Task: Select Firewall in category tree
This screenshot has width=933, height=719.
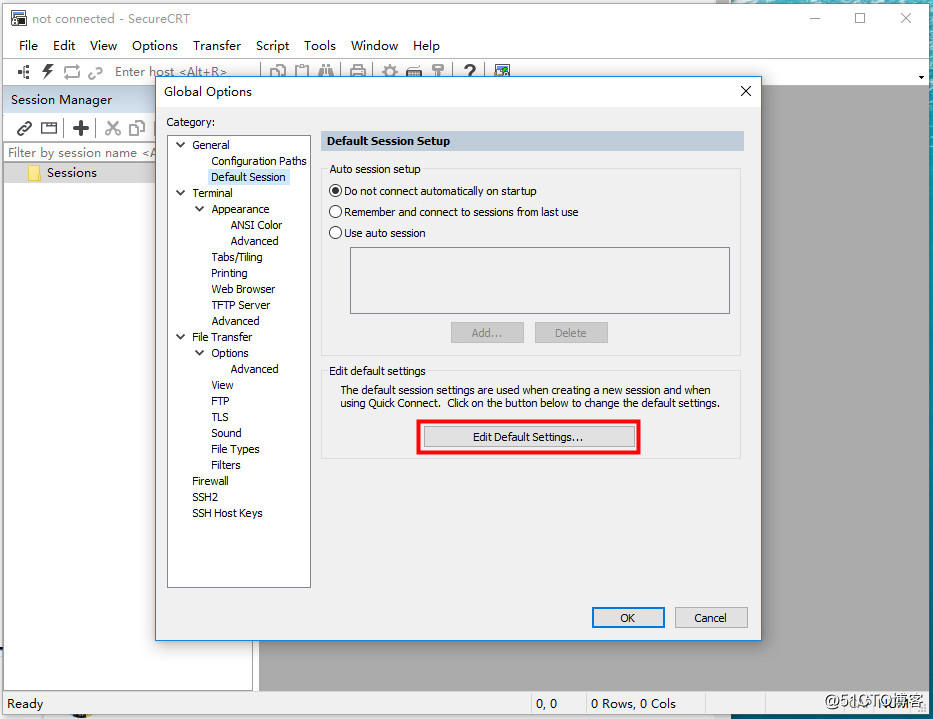Action: tap(210, 481)
